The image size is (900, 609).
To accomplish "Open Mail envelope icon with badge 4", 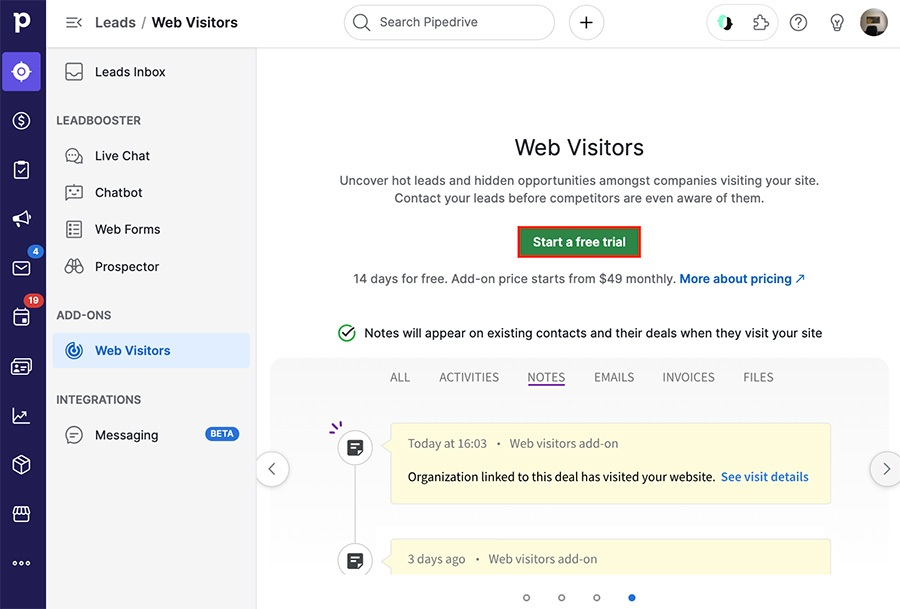I will point(22,268).
